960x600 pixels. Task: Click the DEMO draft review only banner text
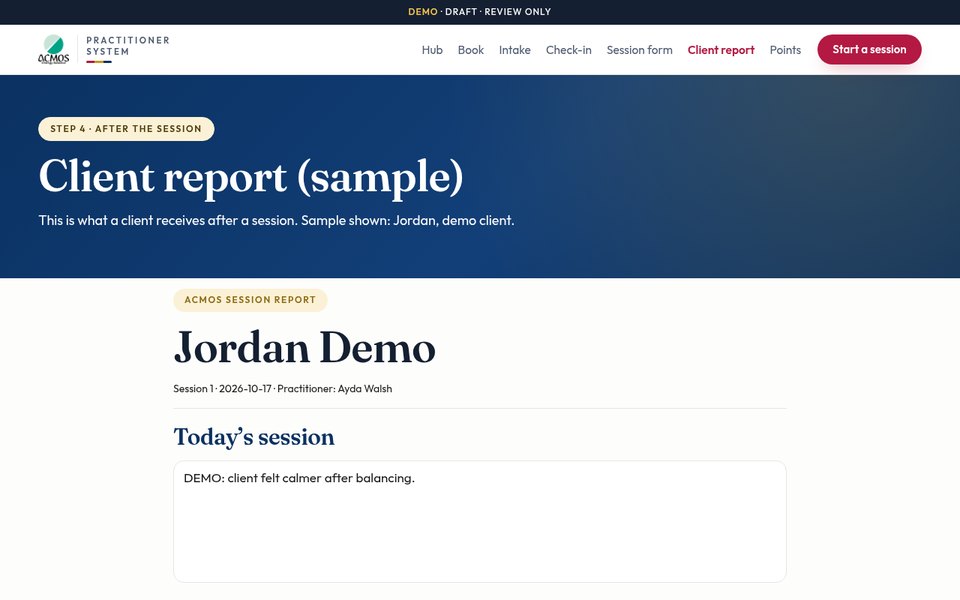479,12
